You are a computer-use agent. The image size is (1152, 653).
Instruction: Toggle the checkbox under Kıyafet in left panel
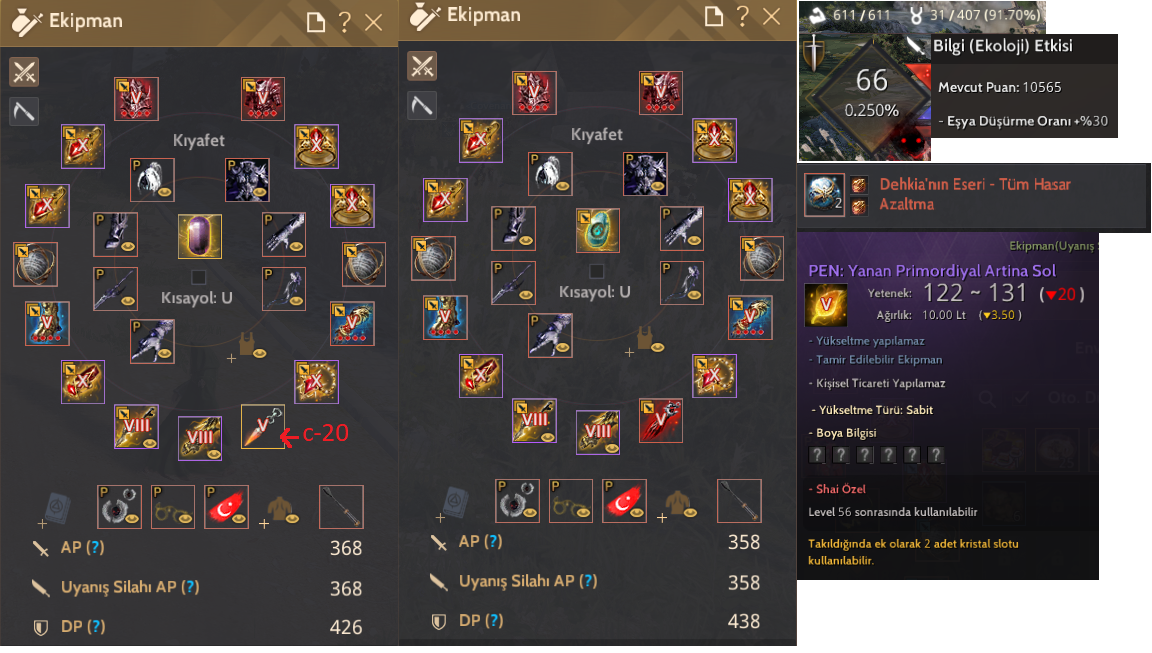(x=198, y=277)
